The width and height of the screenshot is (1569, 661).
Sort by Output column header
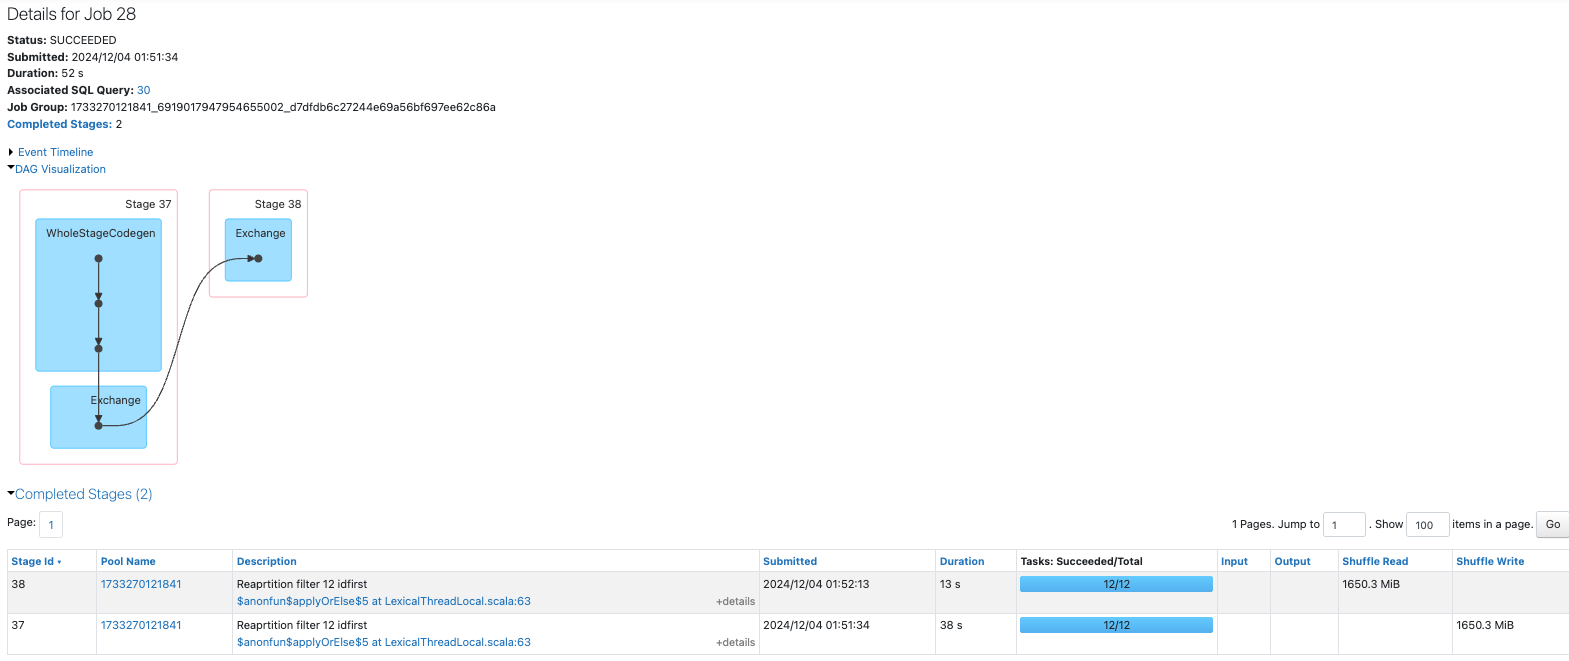(1292, 561)
